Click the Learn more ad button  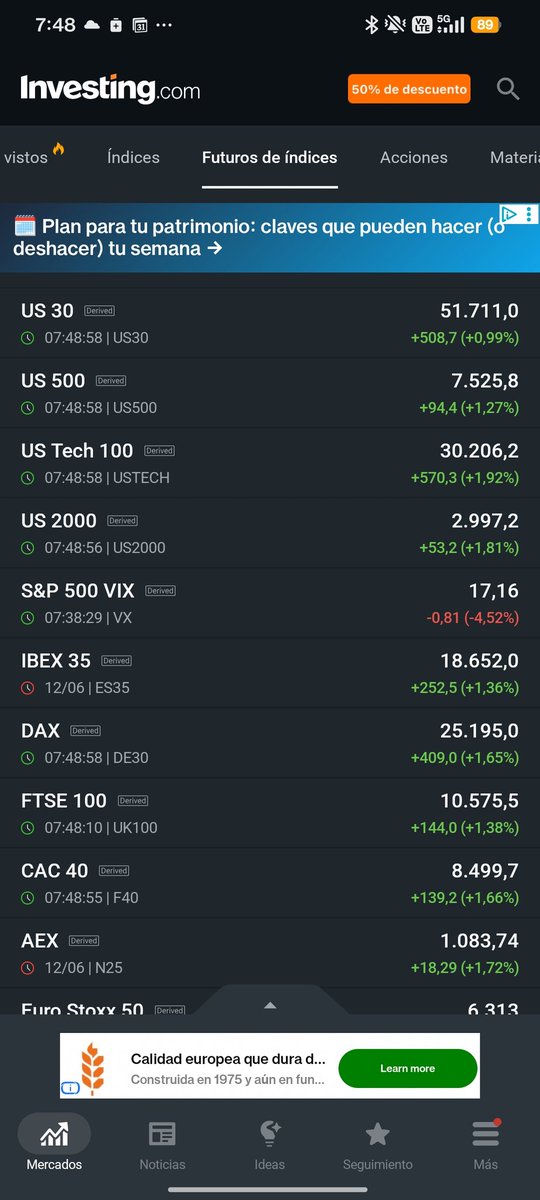click(x=408, y=1068)
